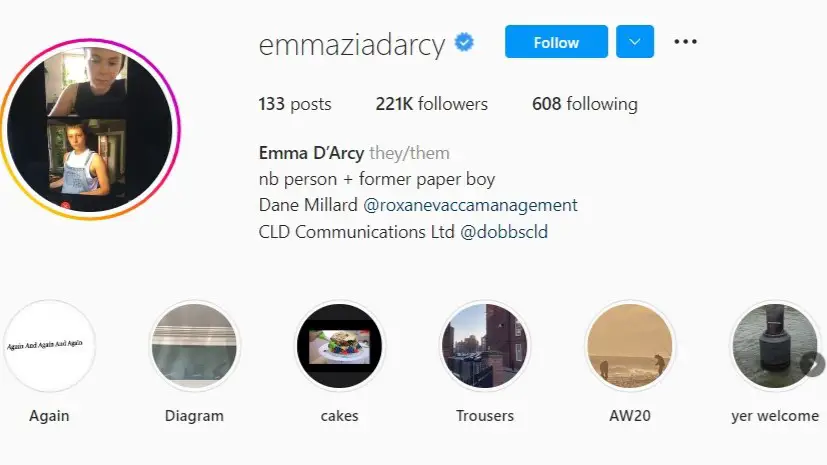Open the Diagram story highlight
827x465 pixels.
click(195, 346)
